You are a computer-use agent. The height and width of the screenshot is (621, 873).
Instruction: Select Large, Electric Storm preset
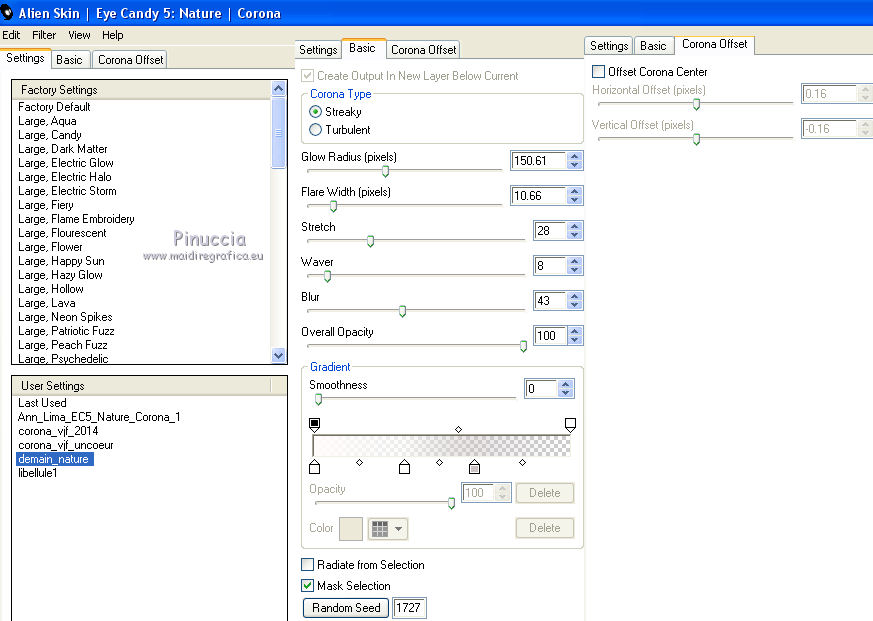(x=67, y=191)
